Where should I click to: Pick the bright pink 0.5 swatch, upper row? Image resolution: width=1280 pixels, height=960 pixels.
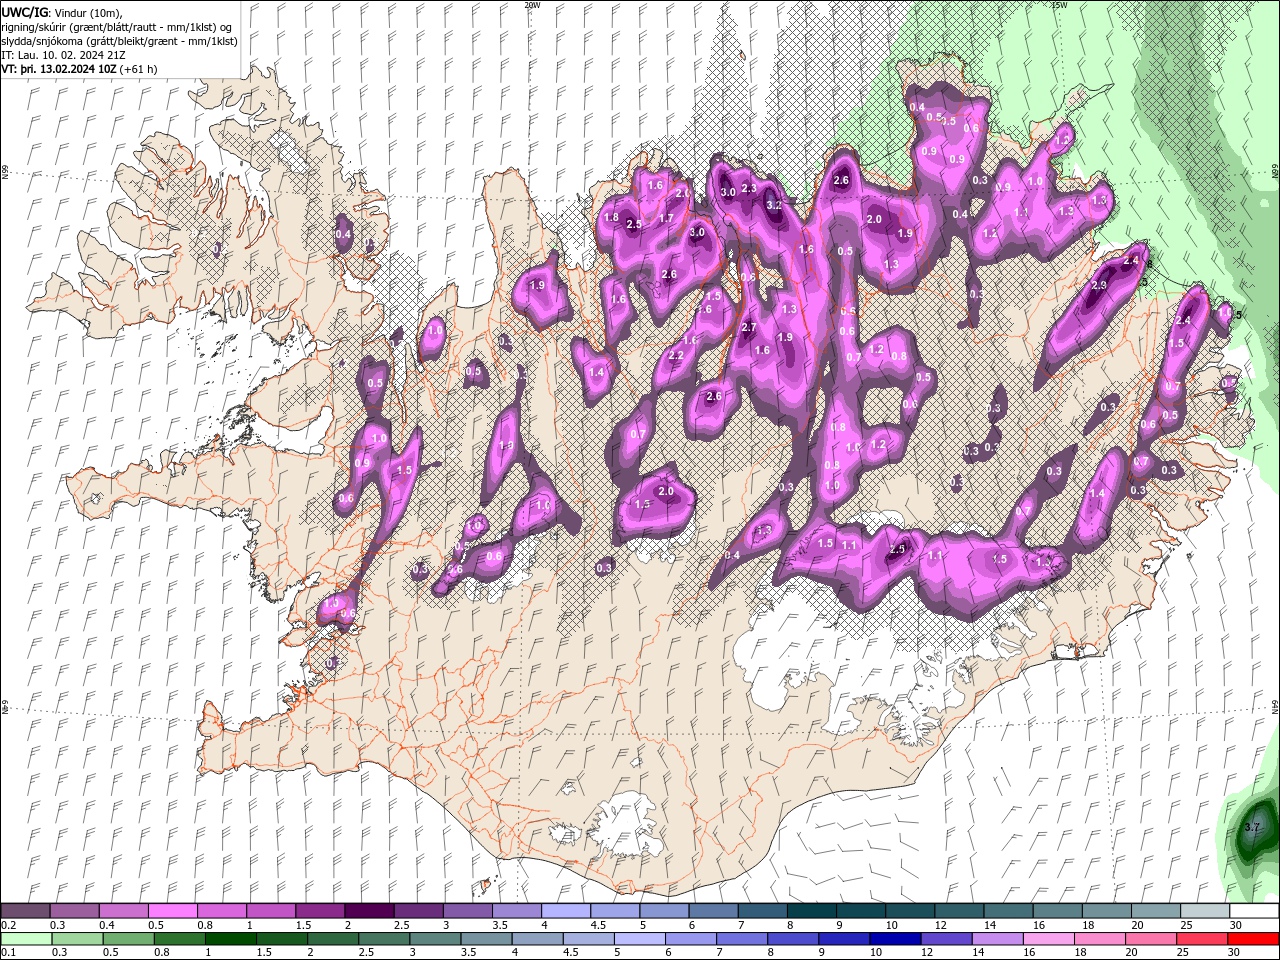[172, 911]
